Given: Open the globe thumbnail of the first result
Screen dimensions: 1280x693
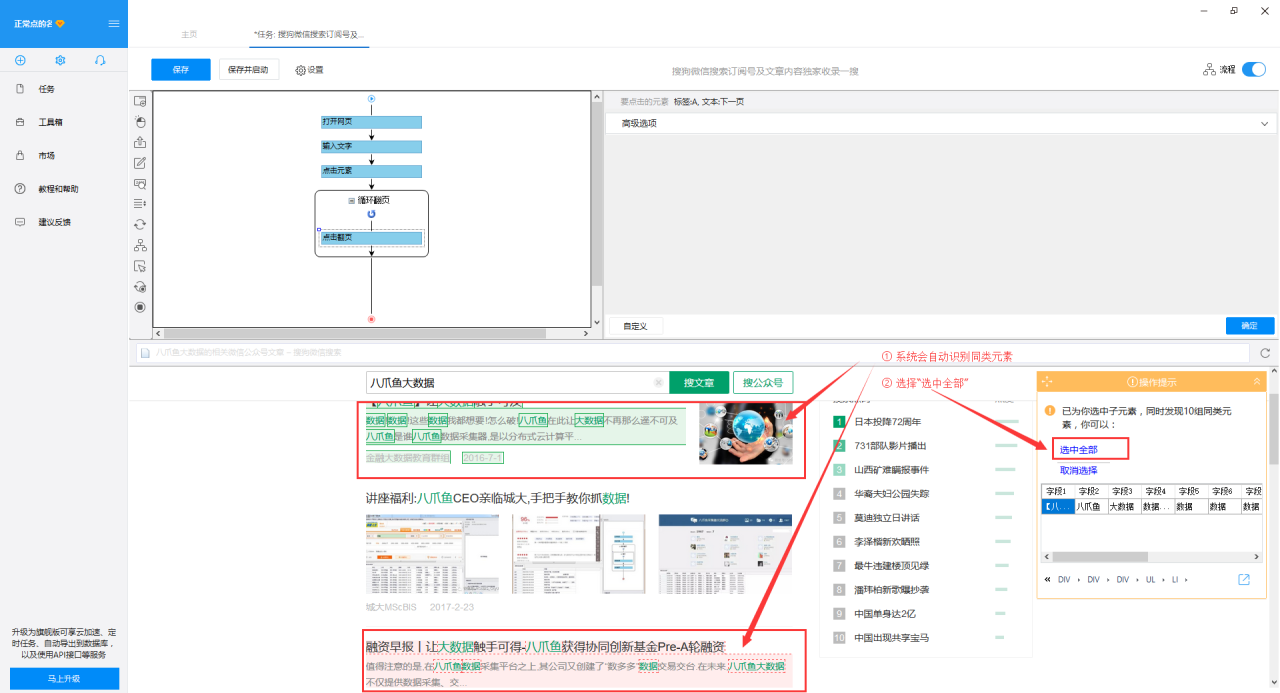Looking at the screenshot, I should [x=746, y=433].
